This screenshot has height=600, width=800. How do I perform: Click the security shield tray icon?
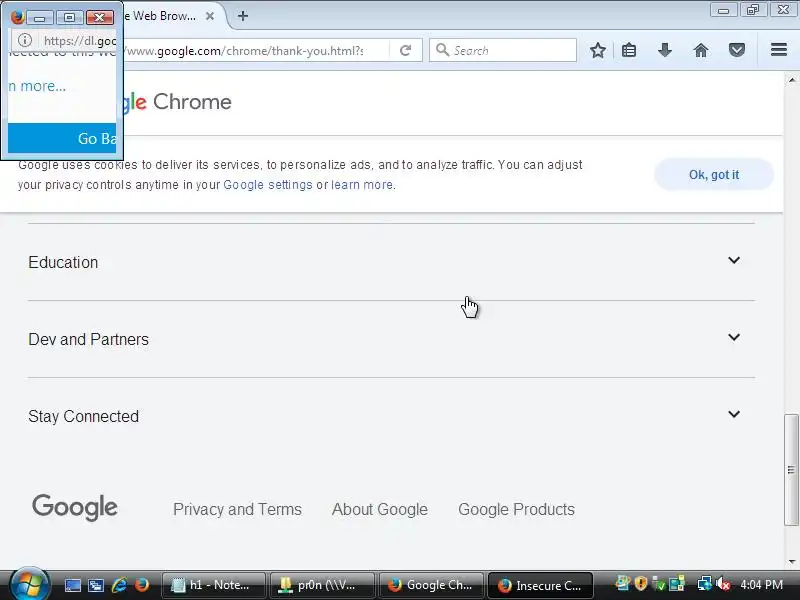pyautogui.click(x=640, y=584)
